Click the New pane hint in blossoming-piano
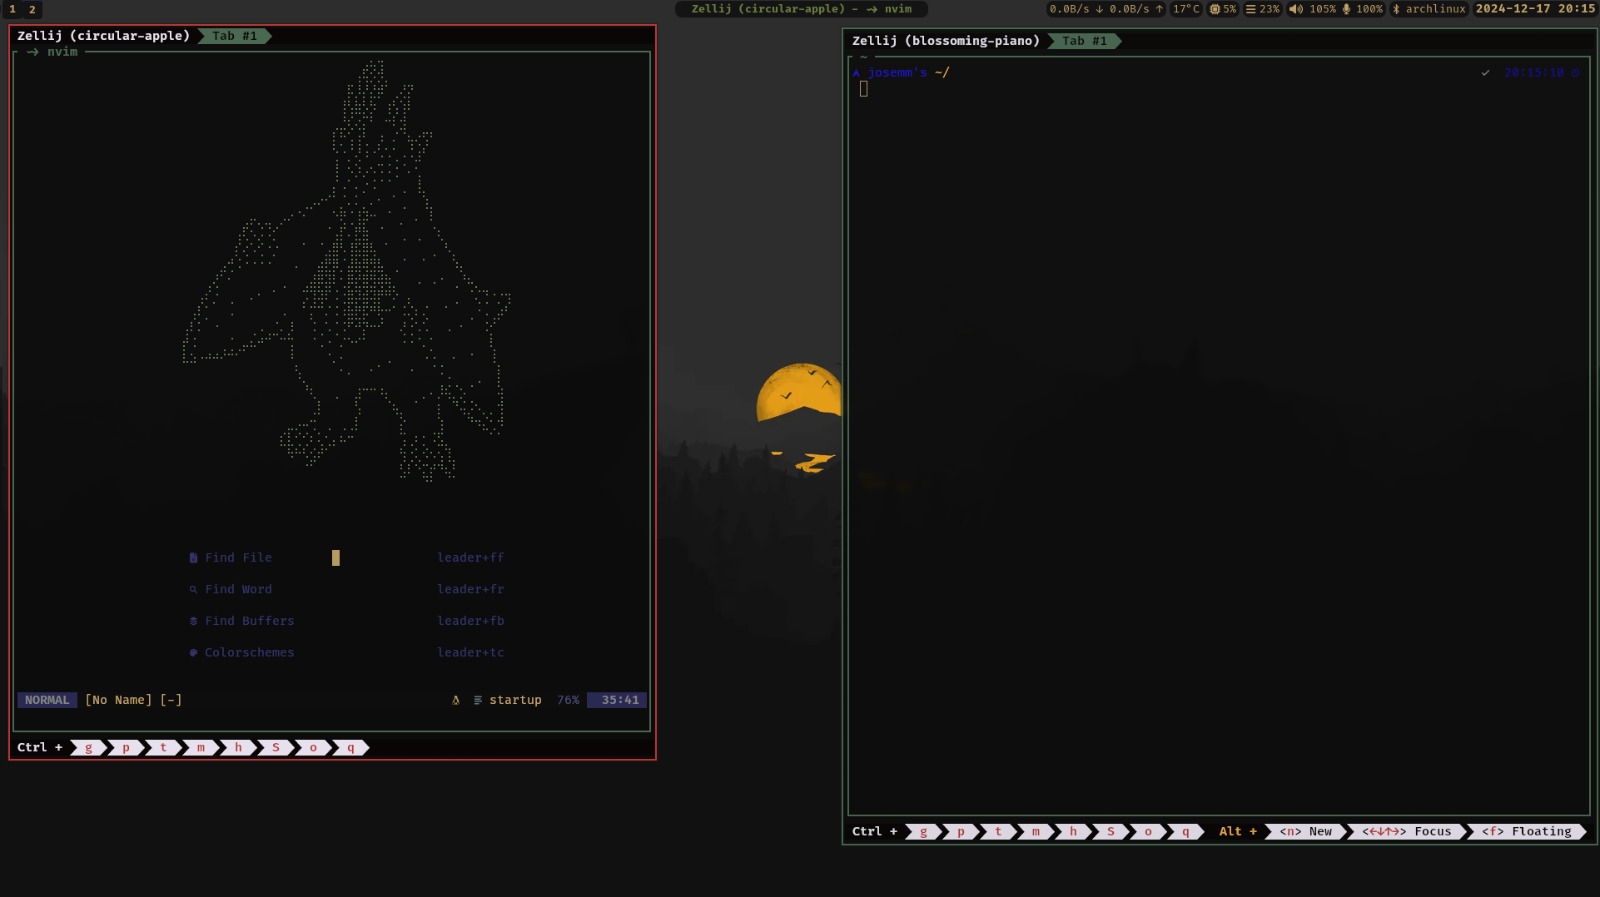The width and height of the screenshot is (1600, 897). 1307,832
